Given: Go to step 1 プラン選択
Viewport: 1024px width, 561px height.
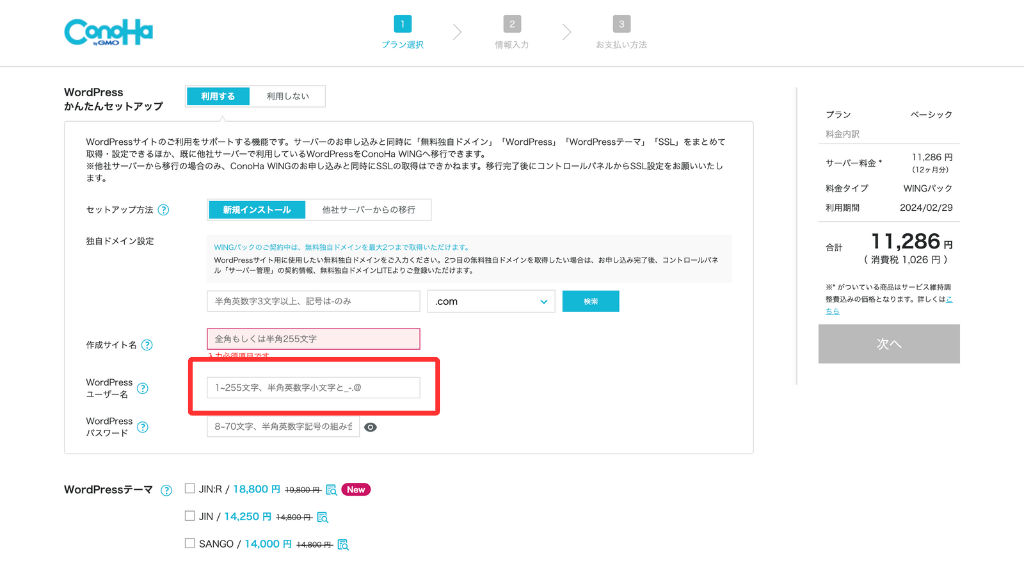Looking at the screenshot, I should [x=402, y=32].
